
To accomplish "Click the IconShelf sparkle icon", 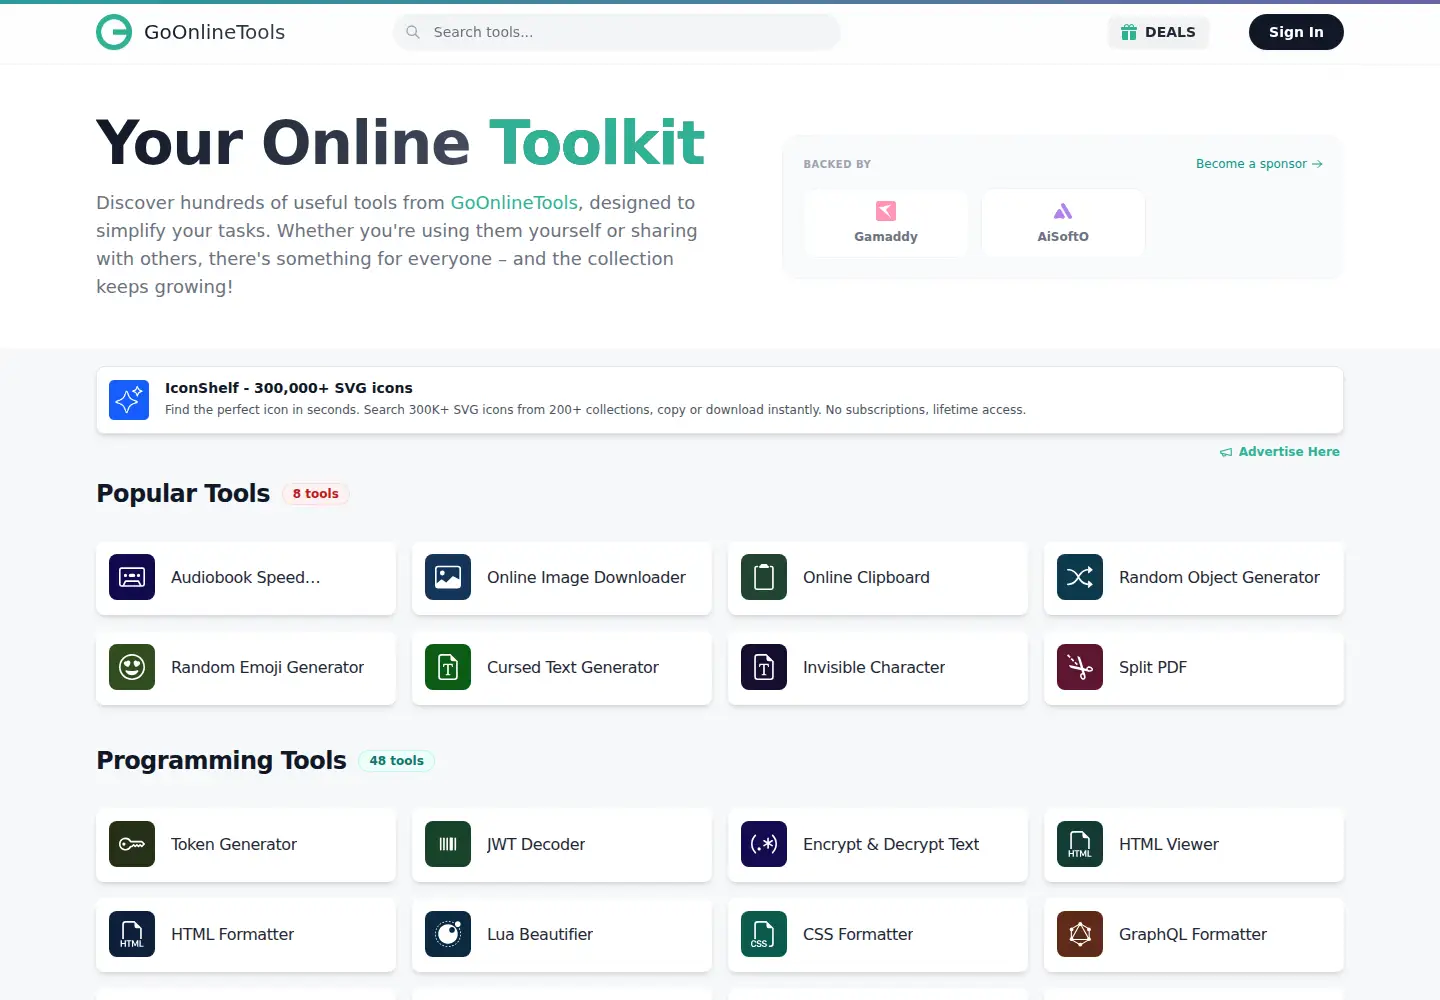I will point(129,400).
